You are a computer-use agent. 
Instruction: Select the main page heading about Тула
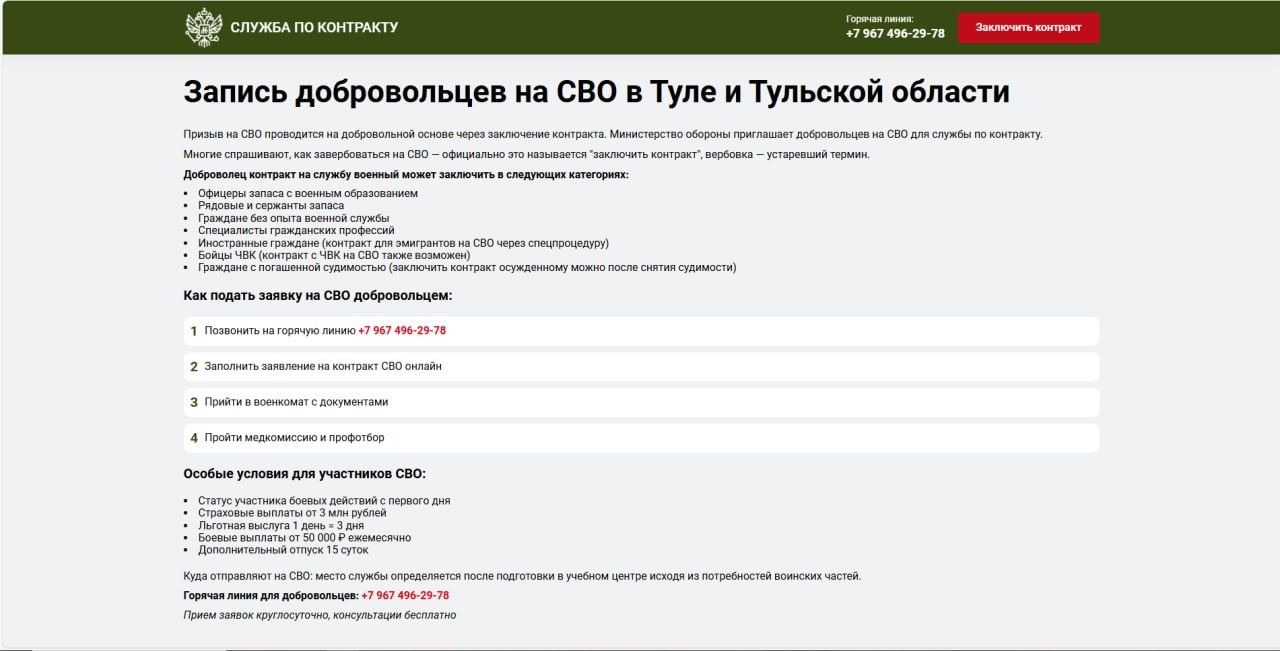point(596,92)
